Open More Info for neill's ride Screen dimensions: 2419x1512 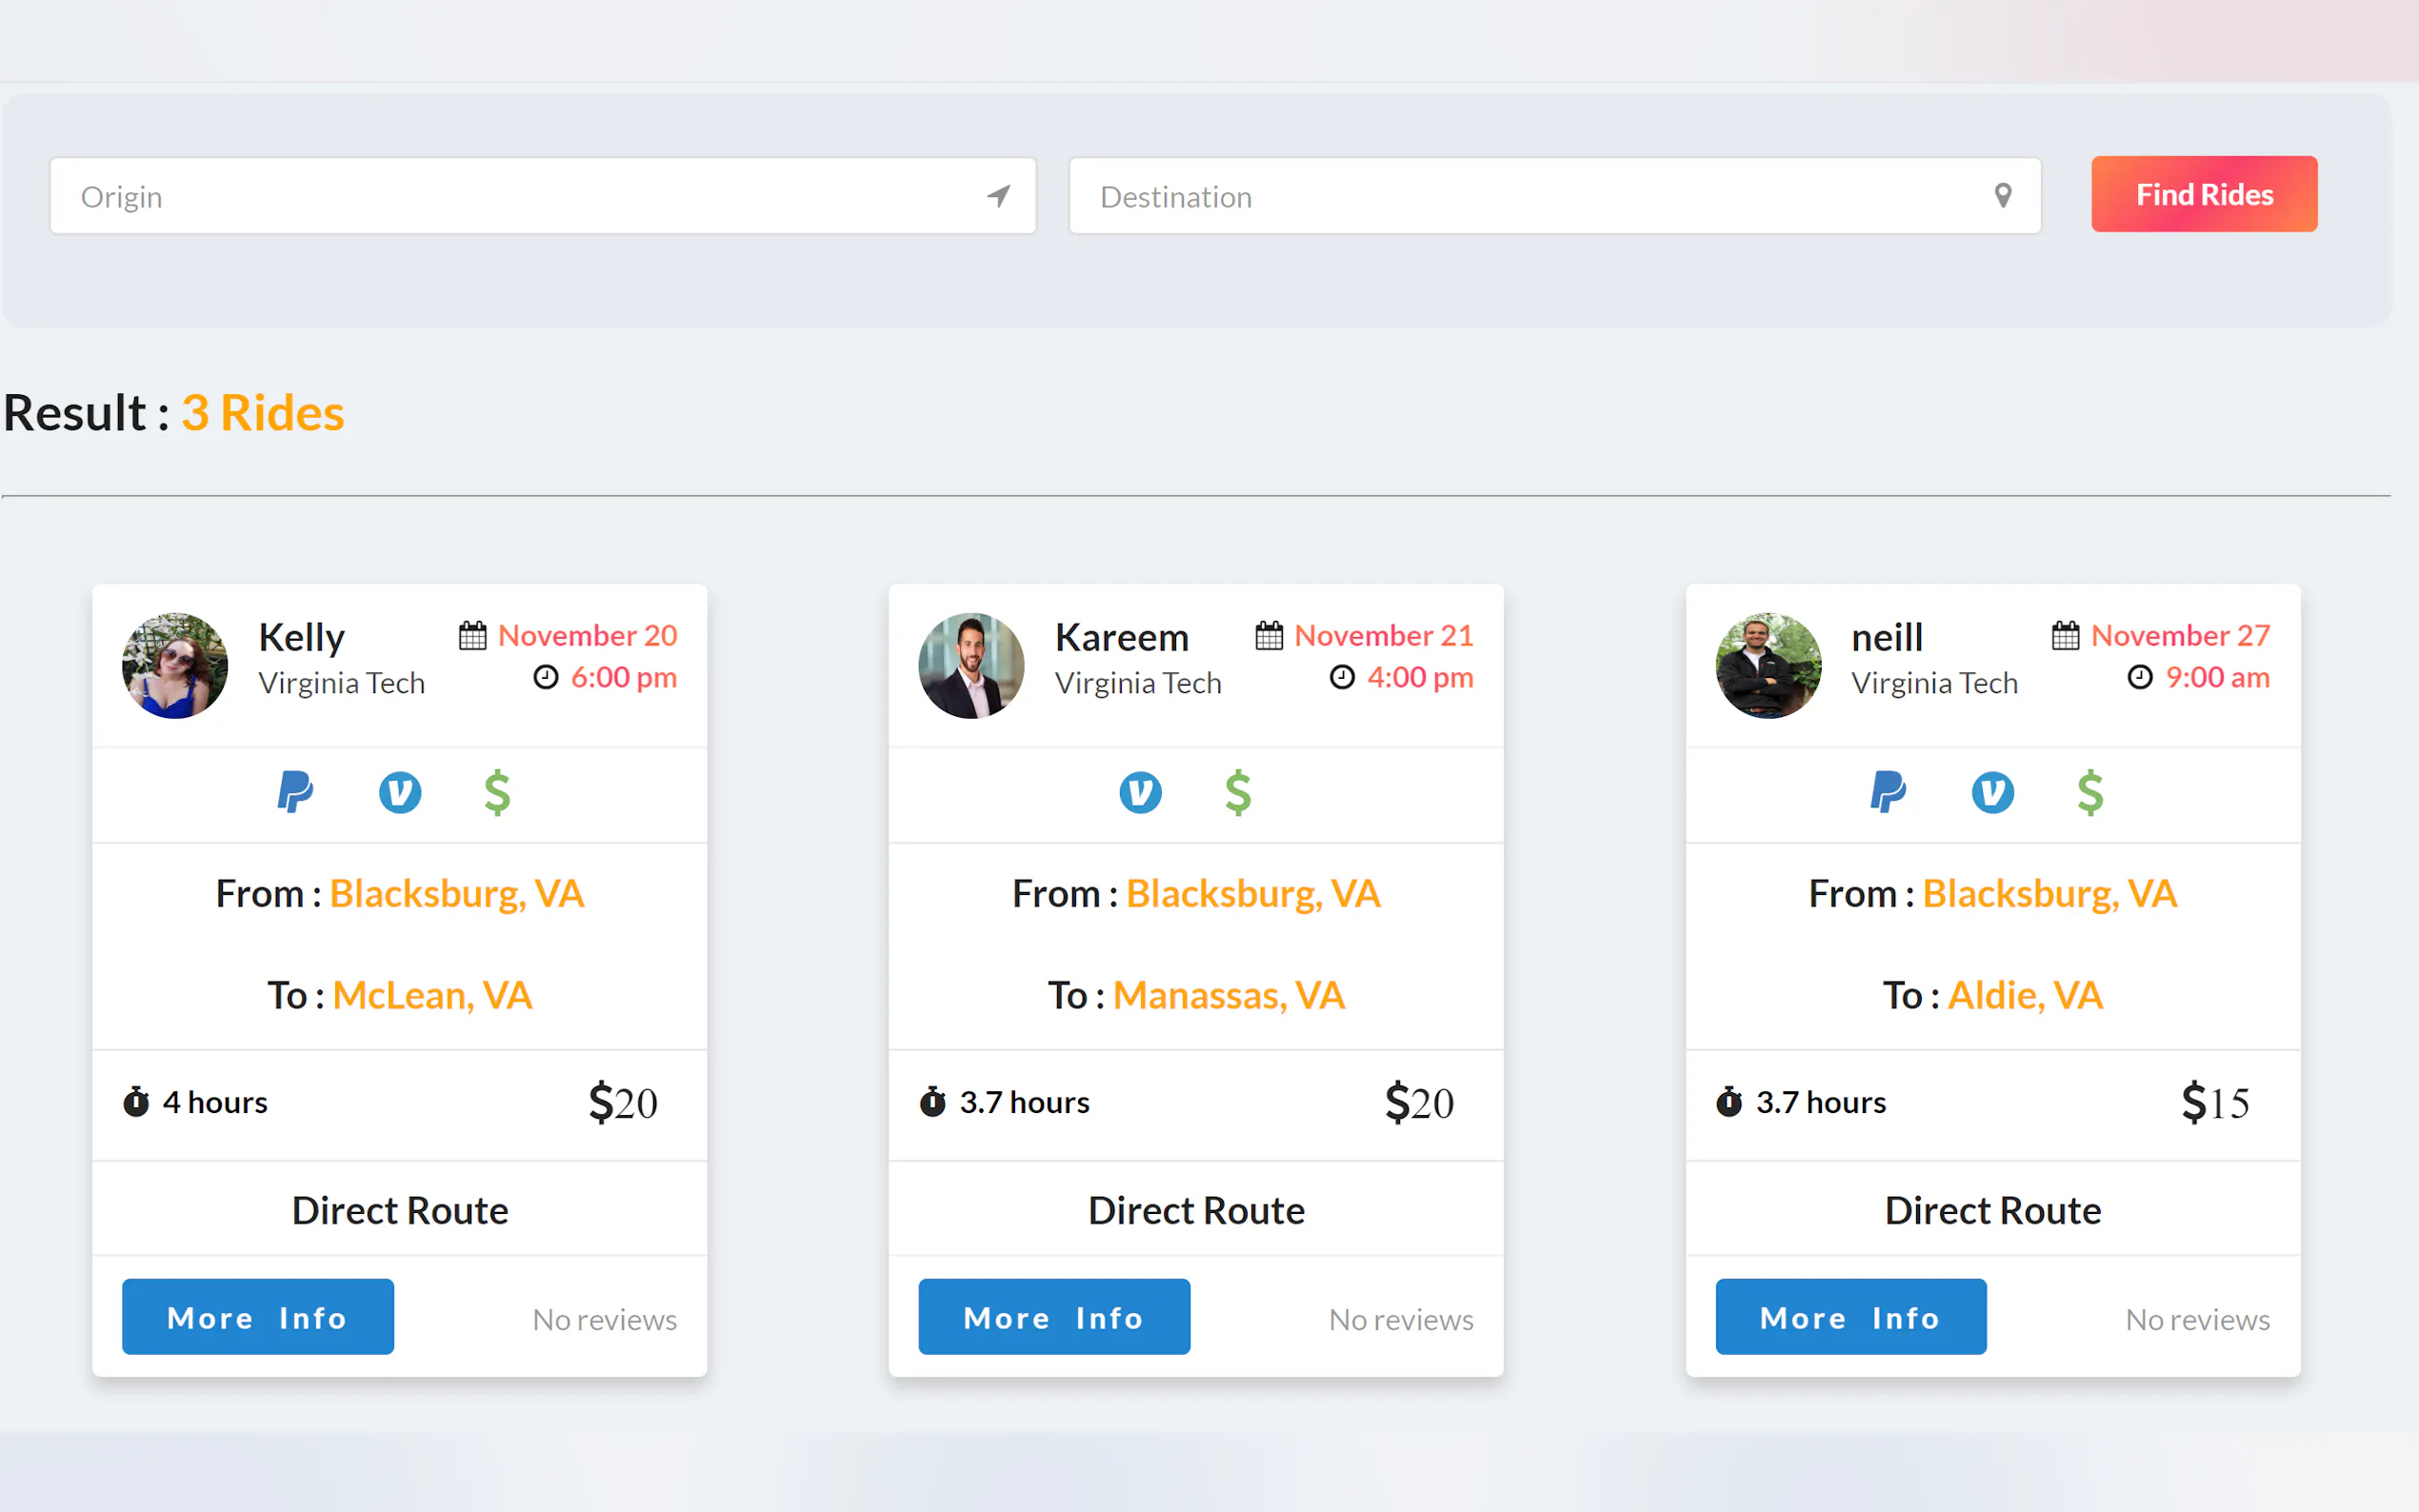click(1850, 1317)
